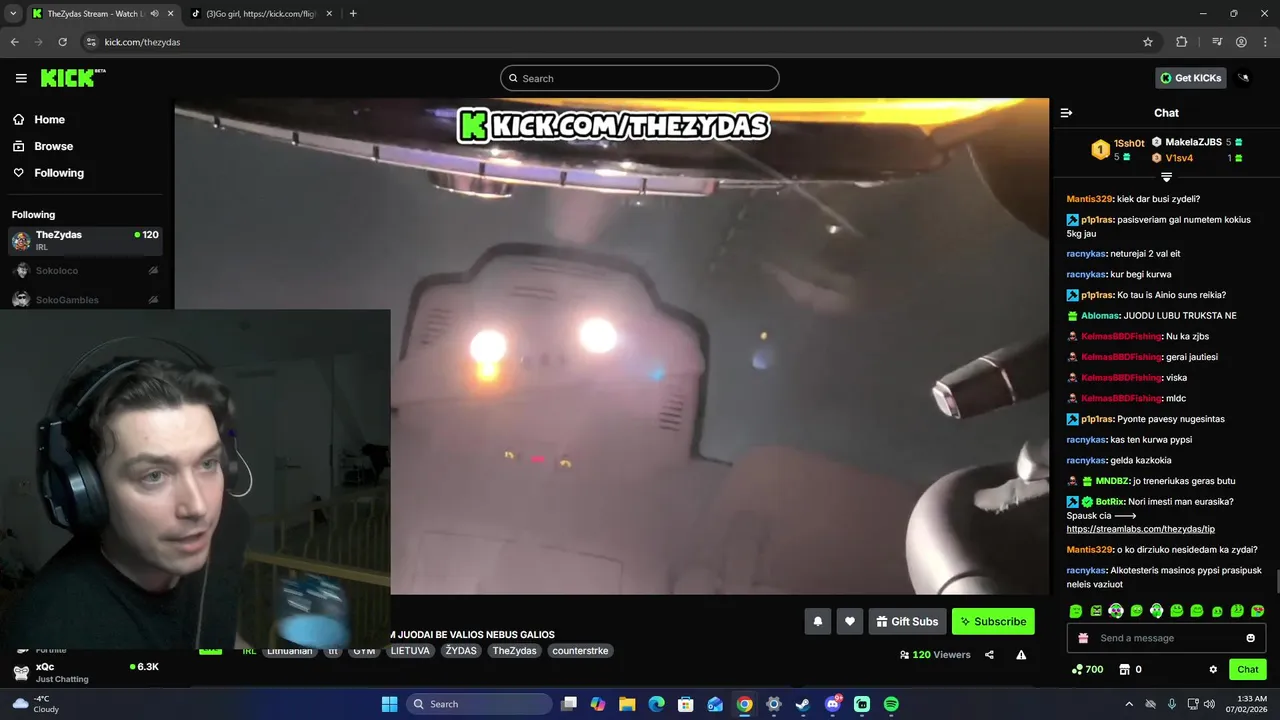
Task: Click MNDBZ username in chat
Action: click(x=1112, y=481)
